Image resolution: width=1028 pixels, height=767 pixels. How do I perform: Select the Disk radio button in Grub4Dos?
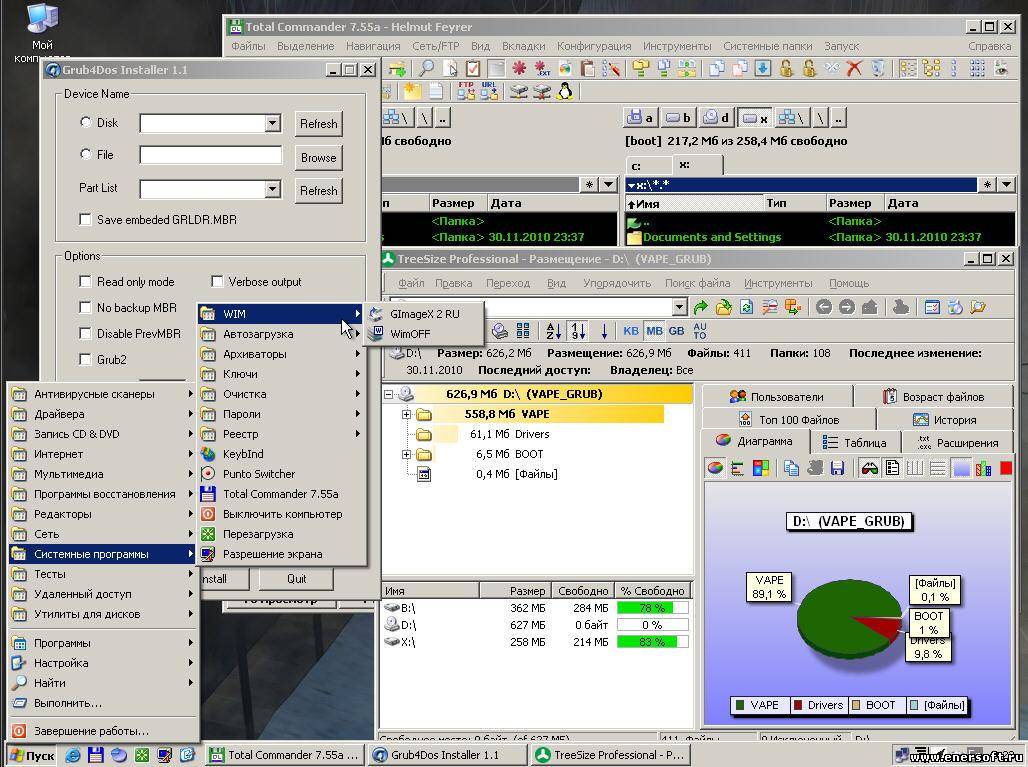pos(85,122)
